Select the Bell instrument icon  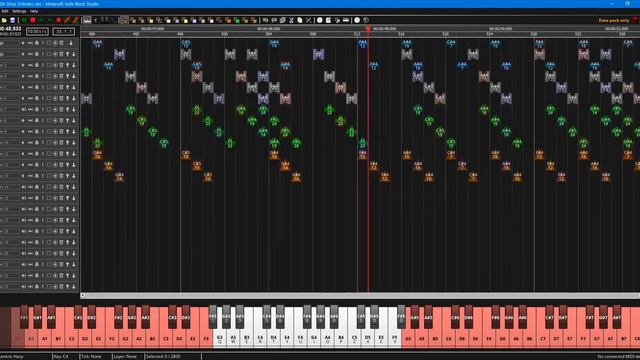[185, 20]
